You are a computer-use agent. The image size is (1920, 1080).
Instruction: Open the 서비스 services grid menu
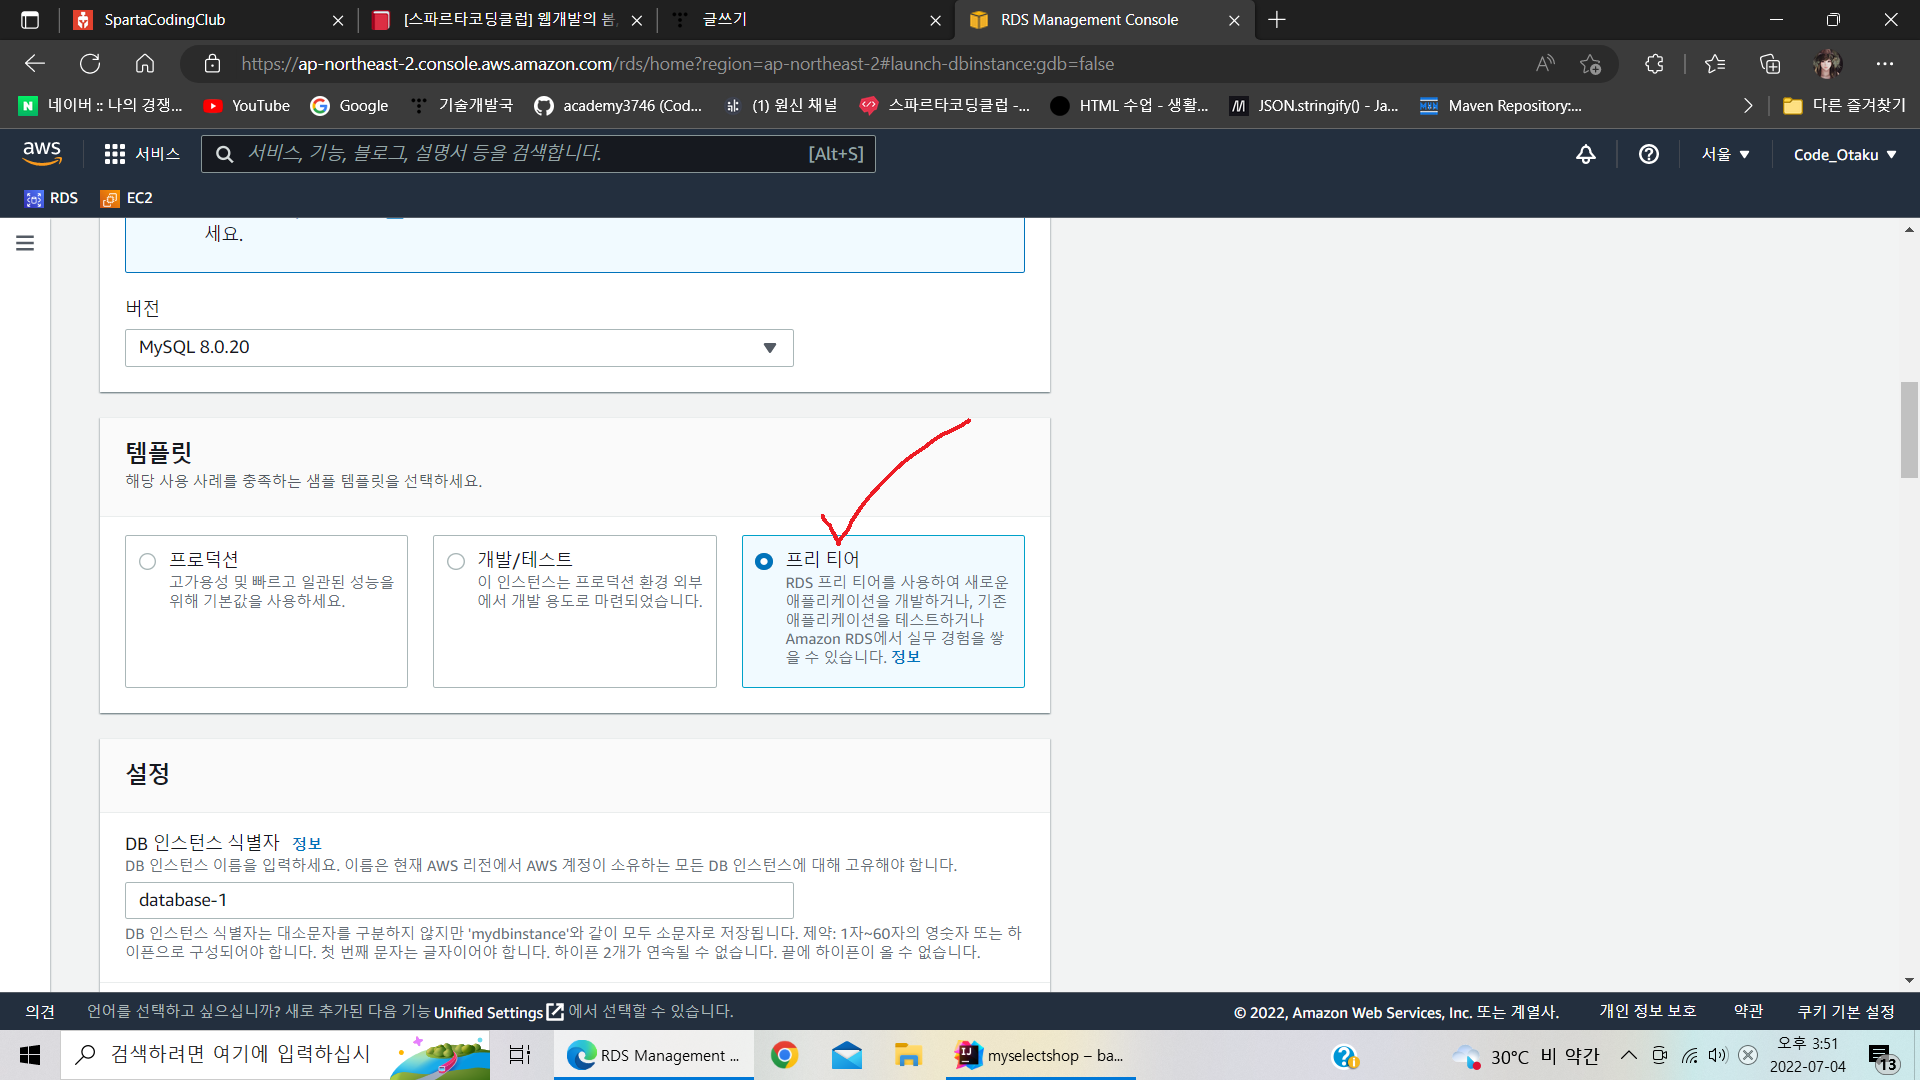click(x=142, y=154)
